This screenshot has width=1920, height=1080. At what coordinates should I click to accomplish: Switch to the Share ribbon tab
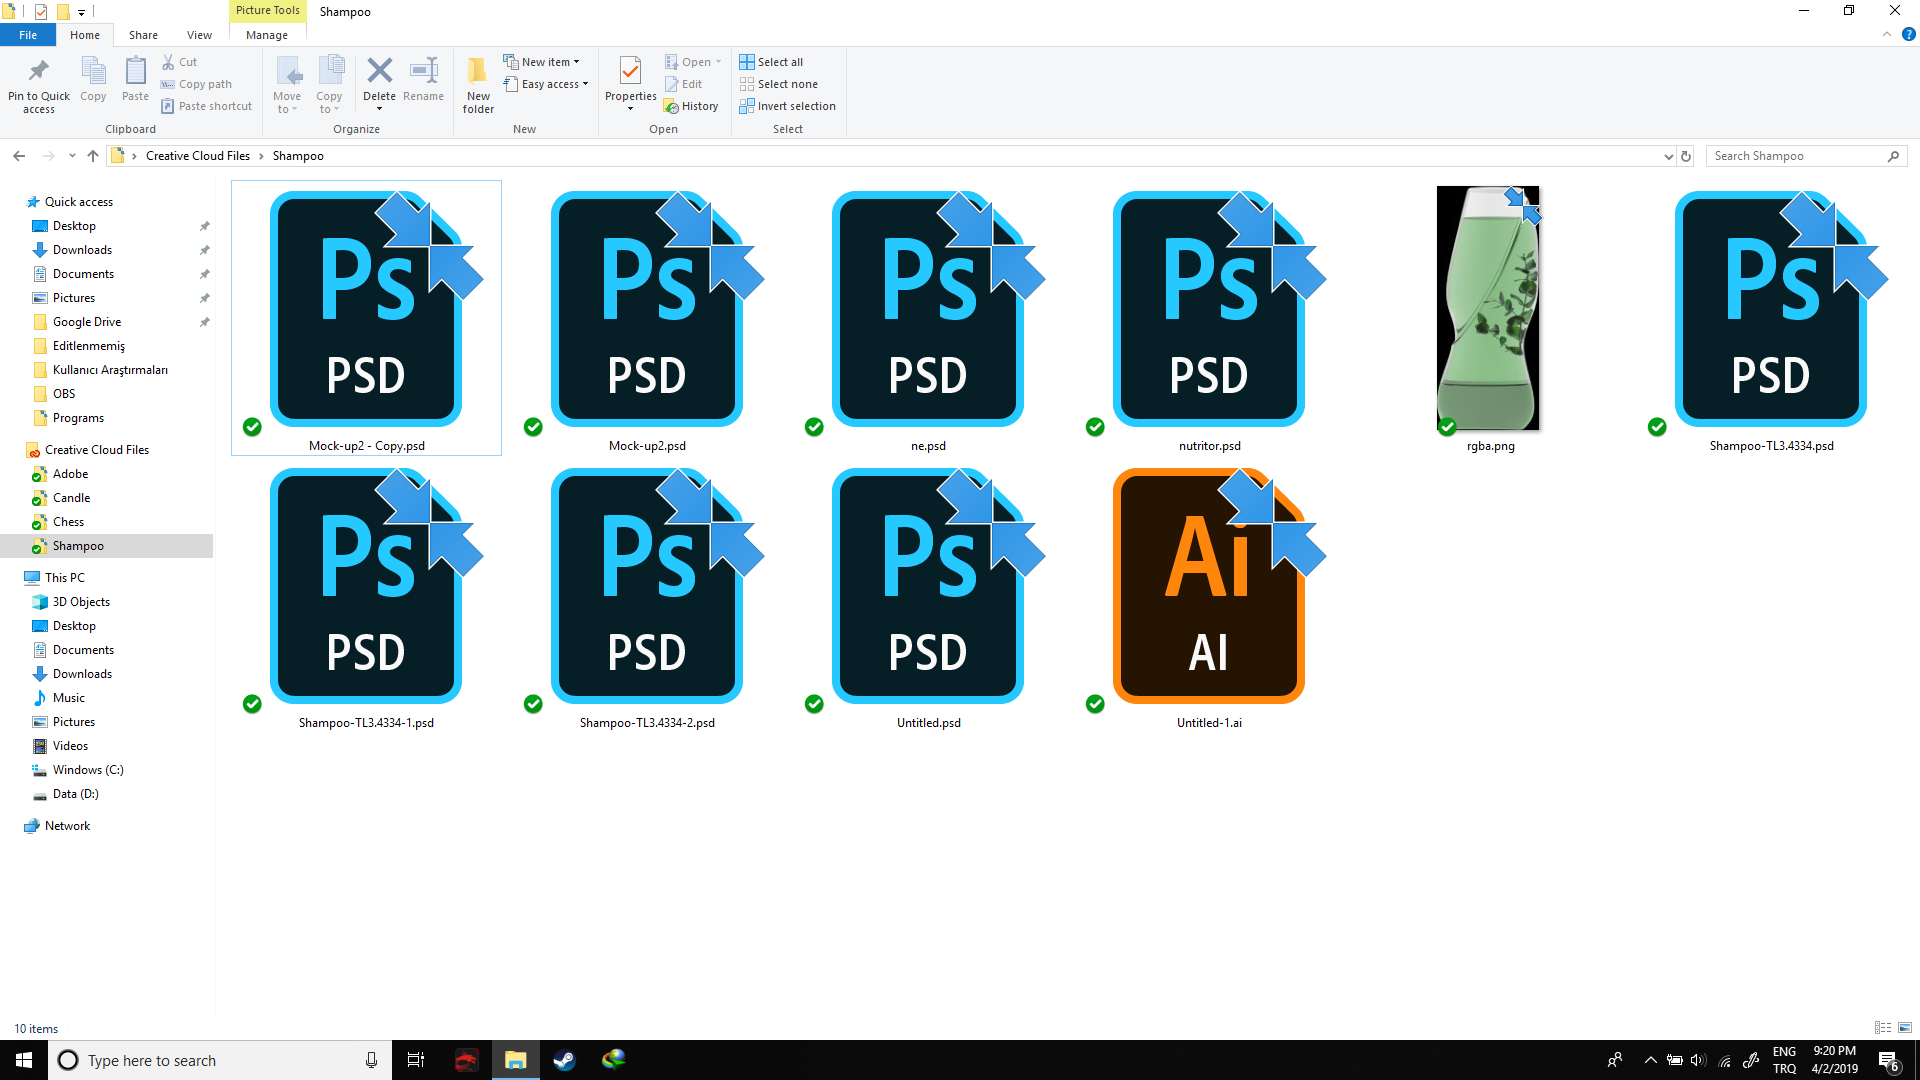click(143, 35)
